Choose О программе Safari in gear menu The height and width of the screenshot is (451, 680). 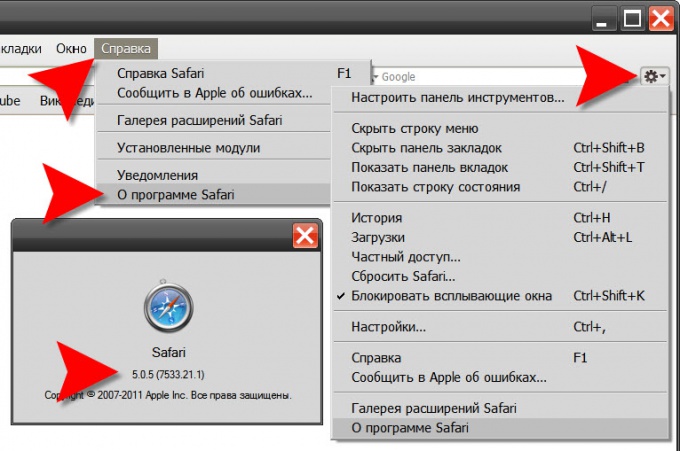tap(500, 428)
